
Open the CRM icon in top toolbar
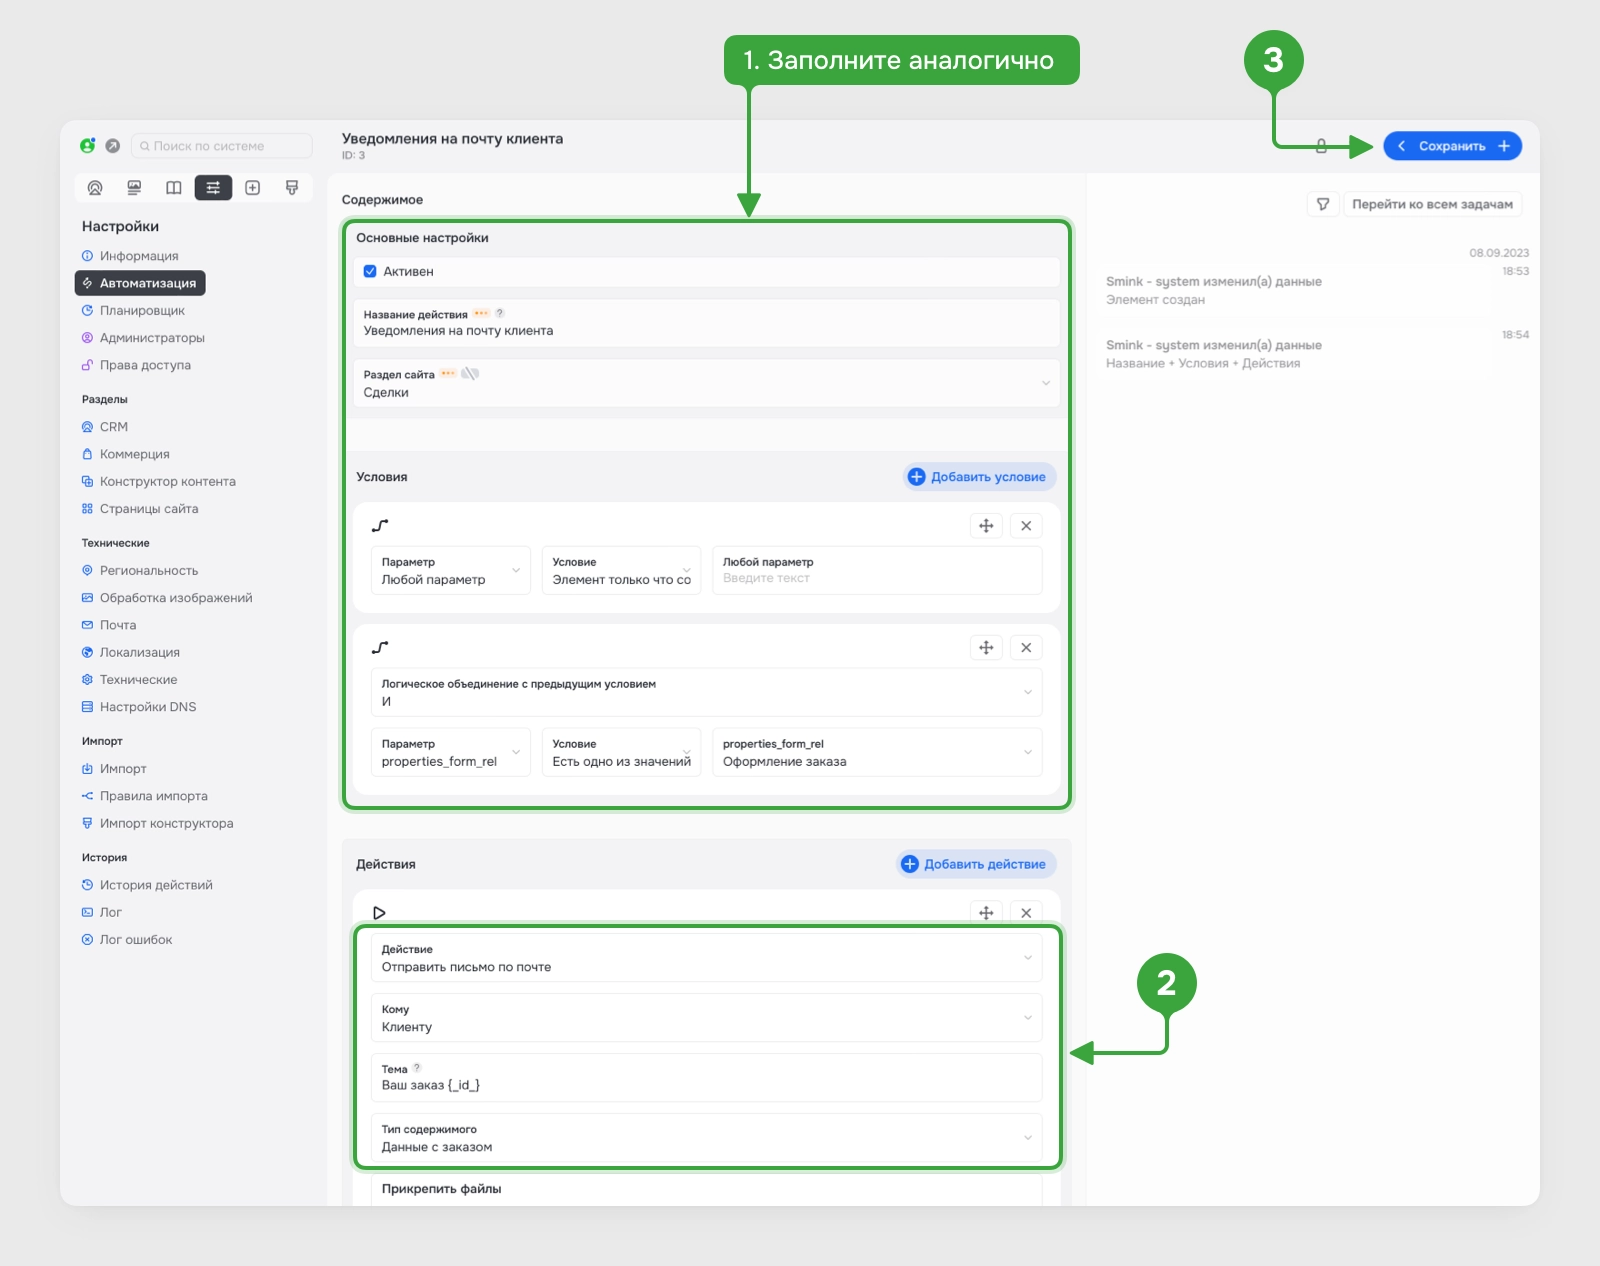tap(95, 188)
